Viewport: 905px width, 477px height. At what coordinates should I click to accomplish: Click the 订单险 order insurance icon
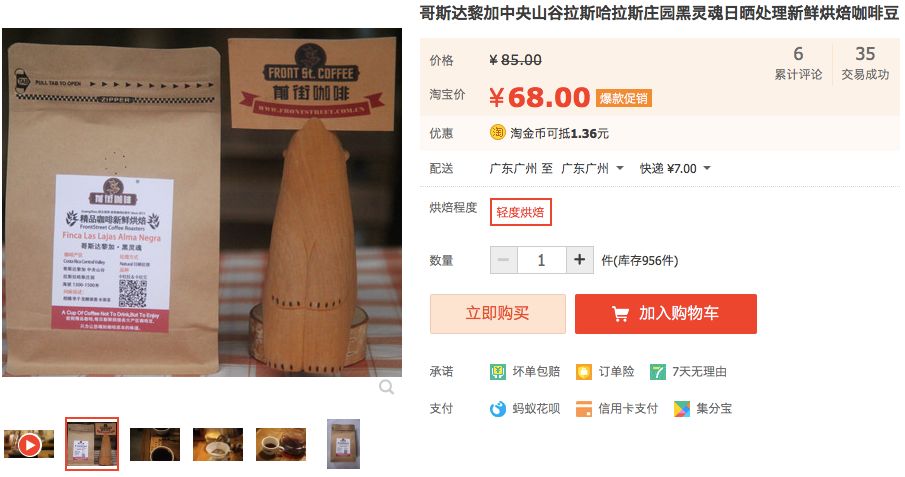[x=584, y=372]
